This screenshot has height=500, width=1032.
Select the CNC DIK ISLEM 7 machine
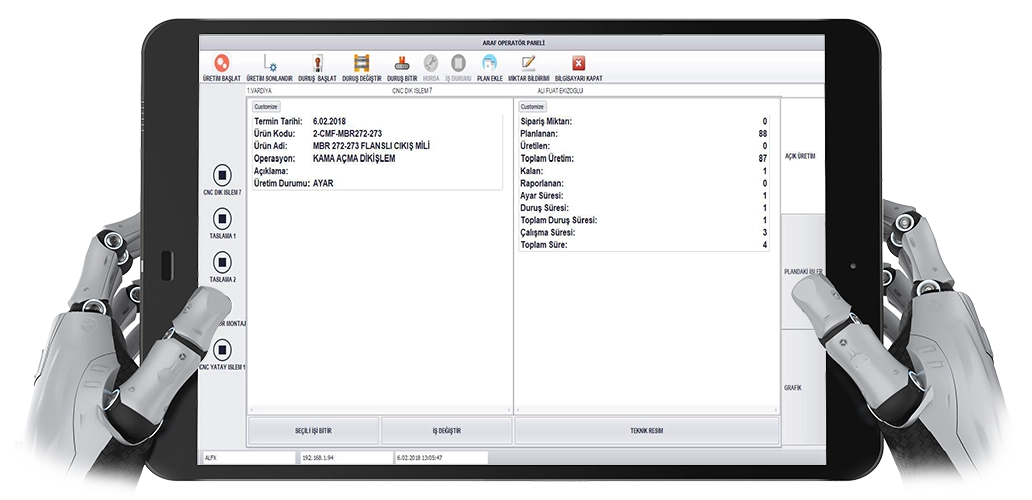[x=222, y=174]
